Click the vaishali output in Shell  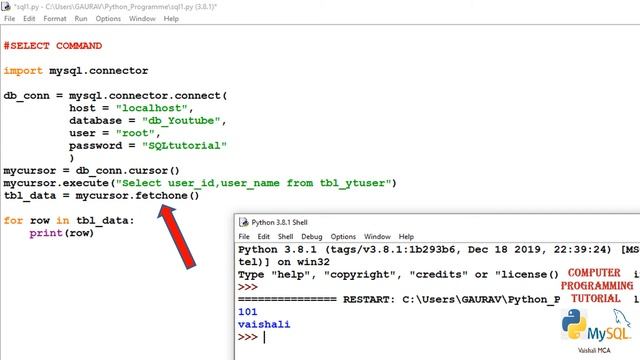[264, 324]
